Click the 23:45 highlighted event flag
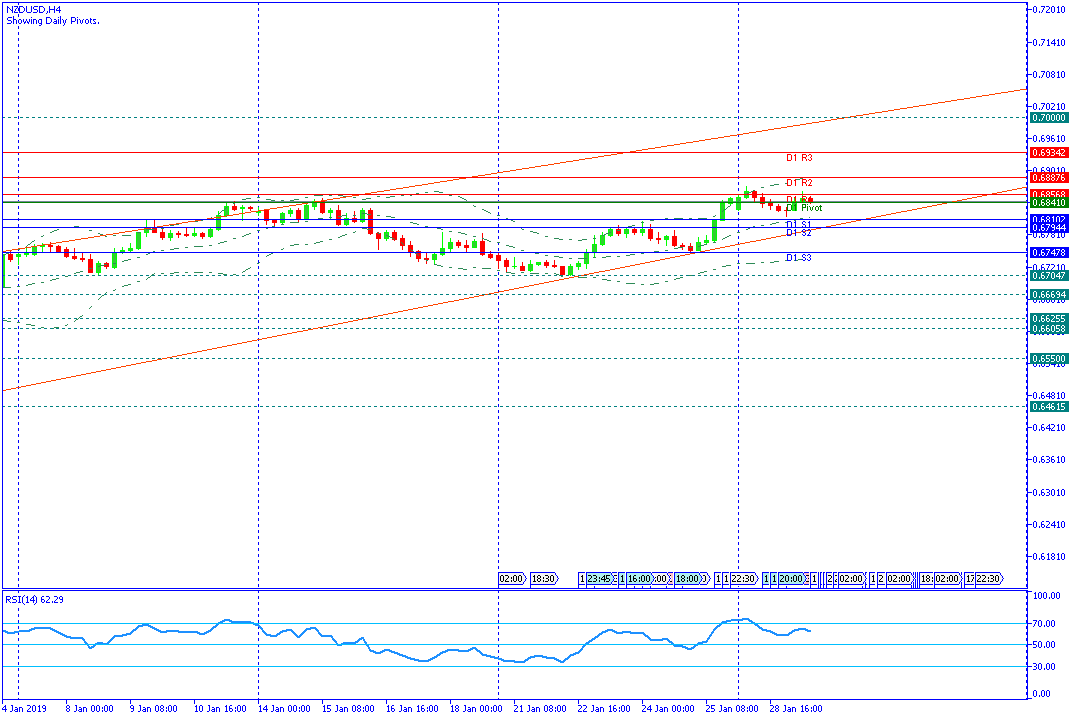This screenshot has width=1080, height=720. tap(599, 579)
